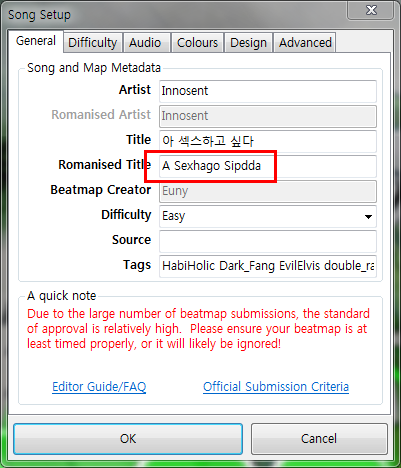Click the Tags input field
Screen dimensions: 401x468
coord(268,266)
